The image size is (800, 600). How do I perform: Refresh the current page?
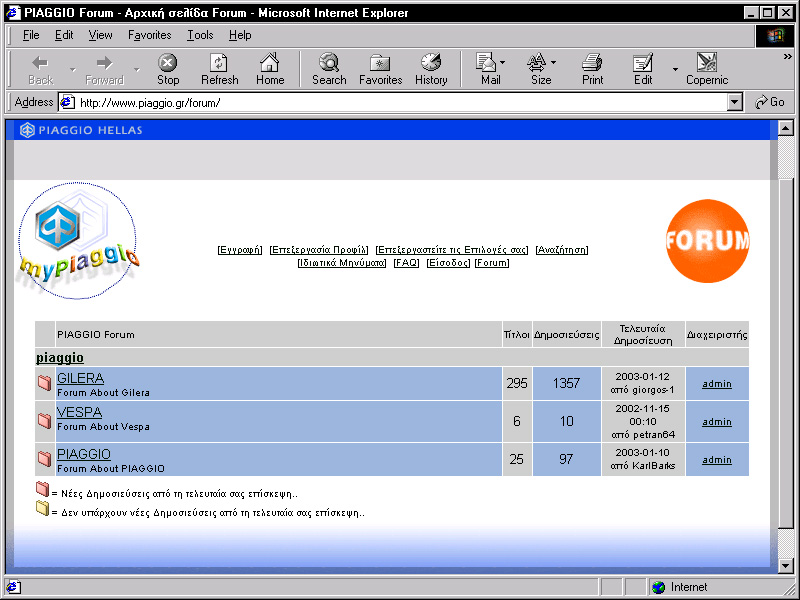(x=219, y=69)
